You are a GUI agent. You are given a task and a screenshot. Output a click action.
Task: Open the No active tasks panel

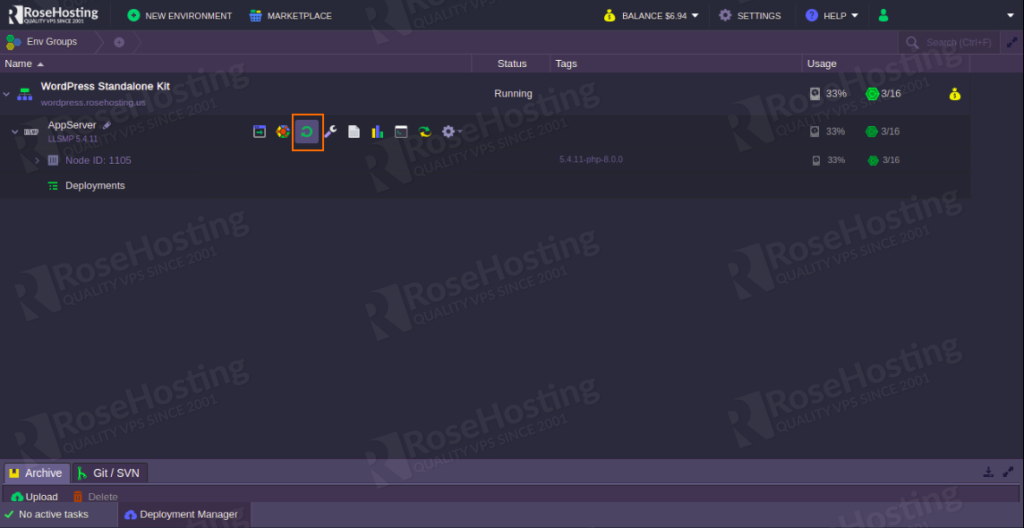46,515
